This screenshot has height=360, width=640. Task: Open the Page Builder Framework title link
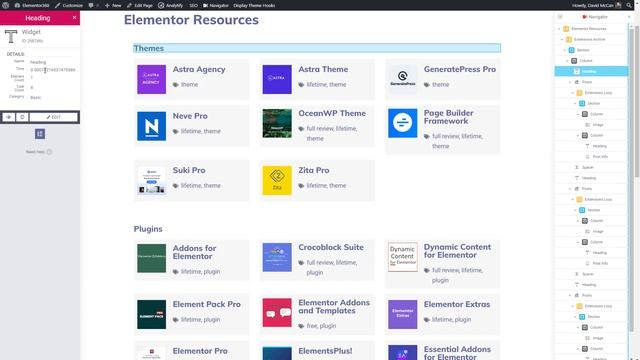(449, 117)
